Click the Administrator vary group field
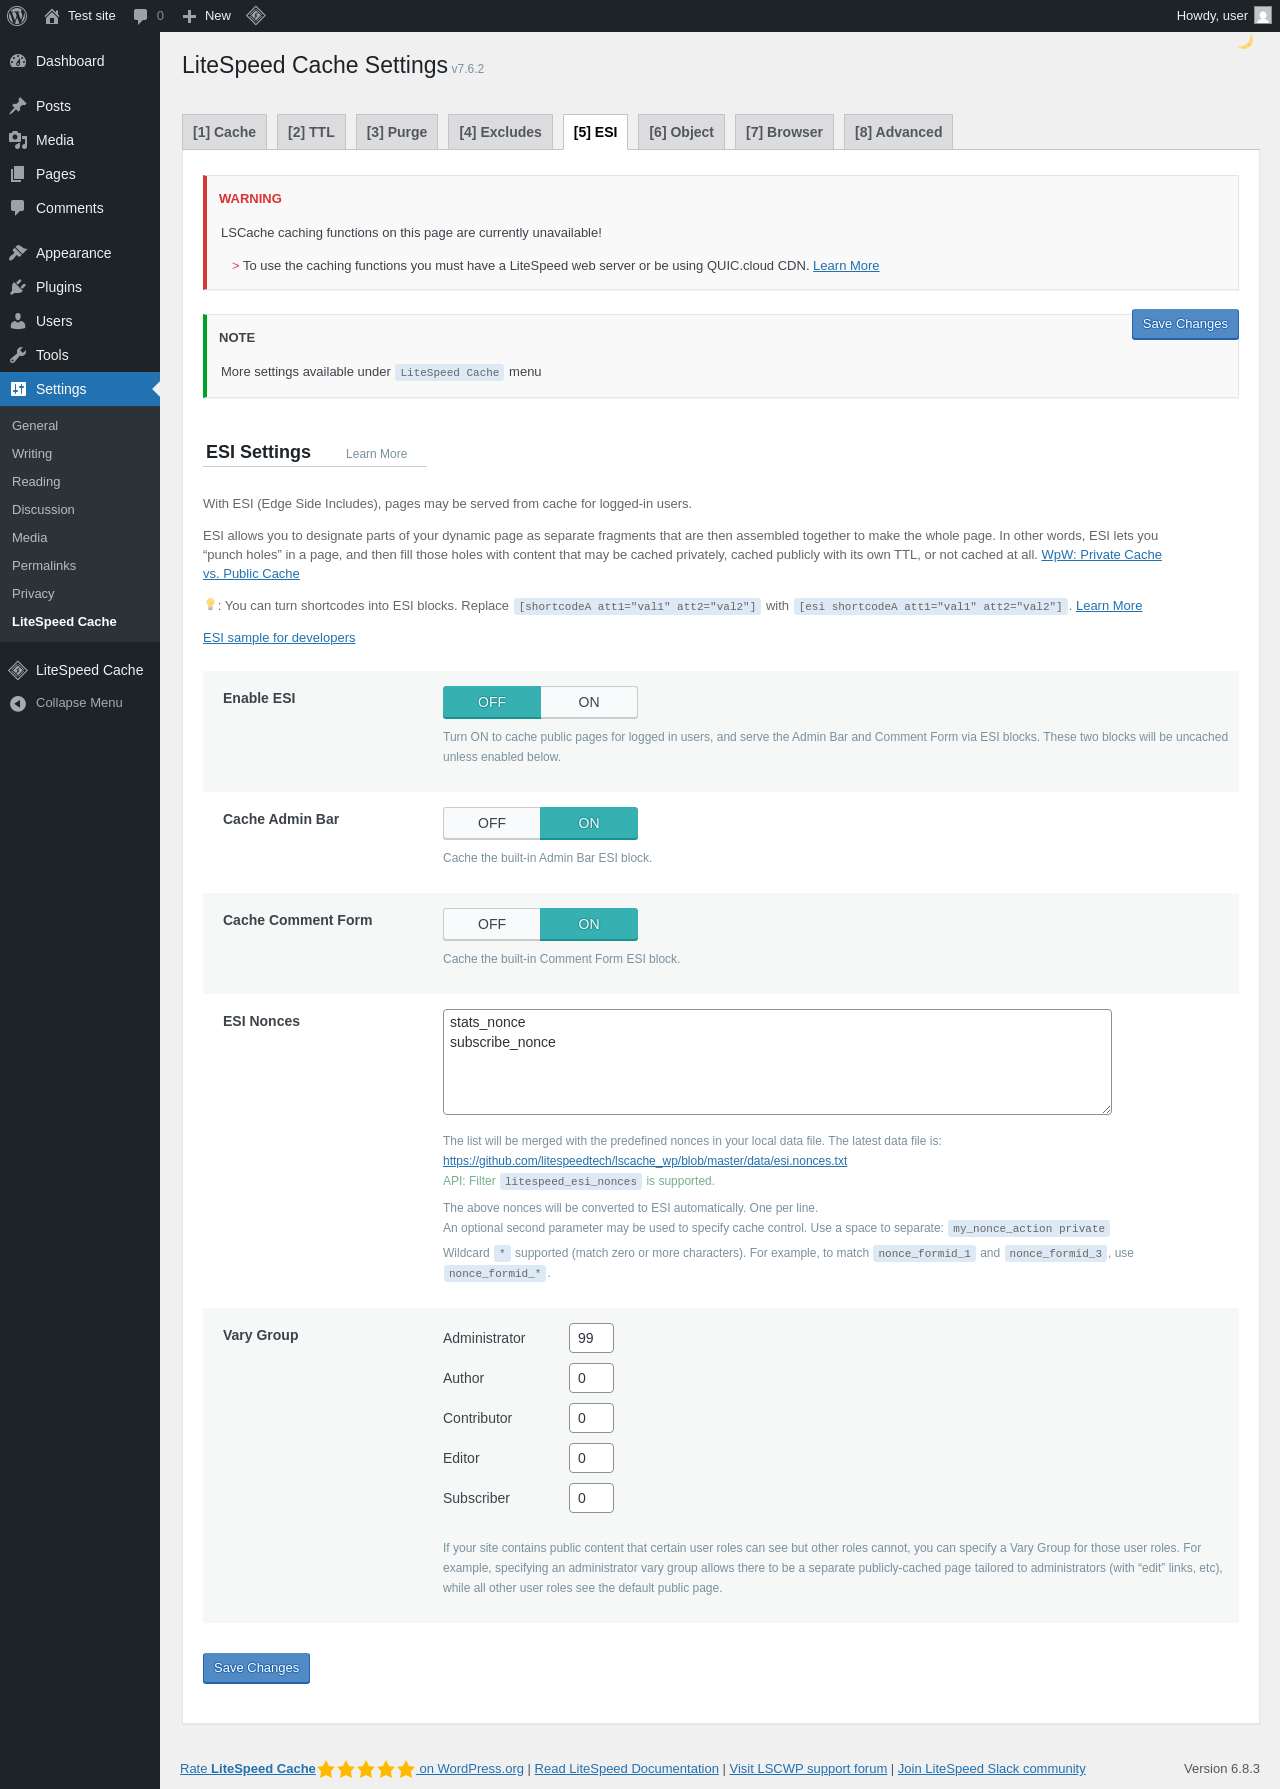Image resolution: width=1280 pixels, height=1789 pixels. pos(591,1338)
